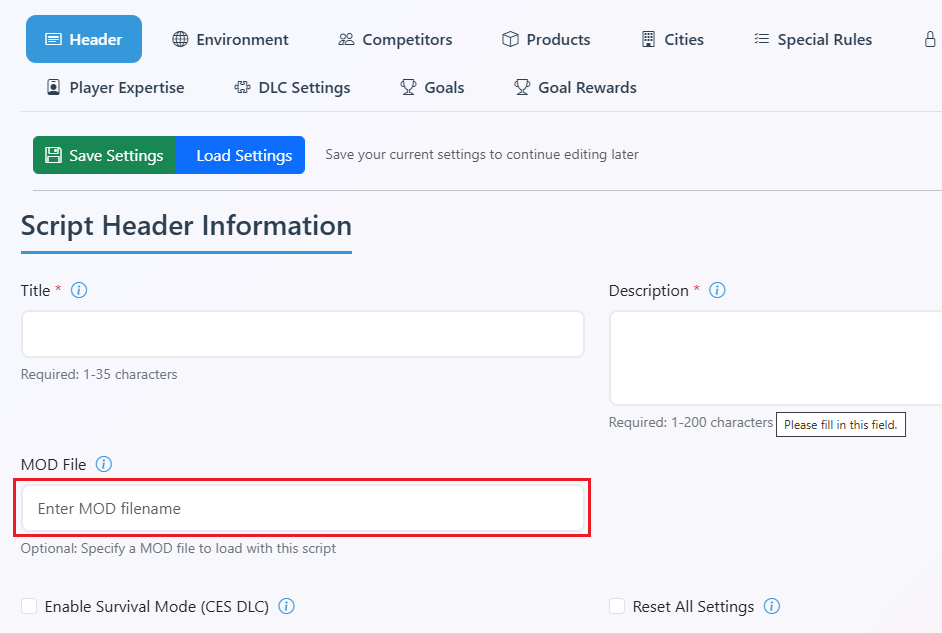The image size is (942, 633).
Task: Click the Load Settings button
Action: (x=240, y=155)
